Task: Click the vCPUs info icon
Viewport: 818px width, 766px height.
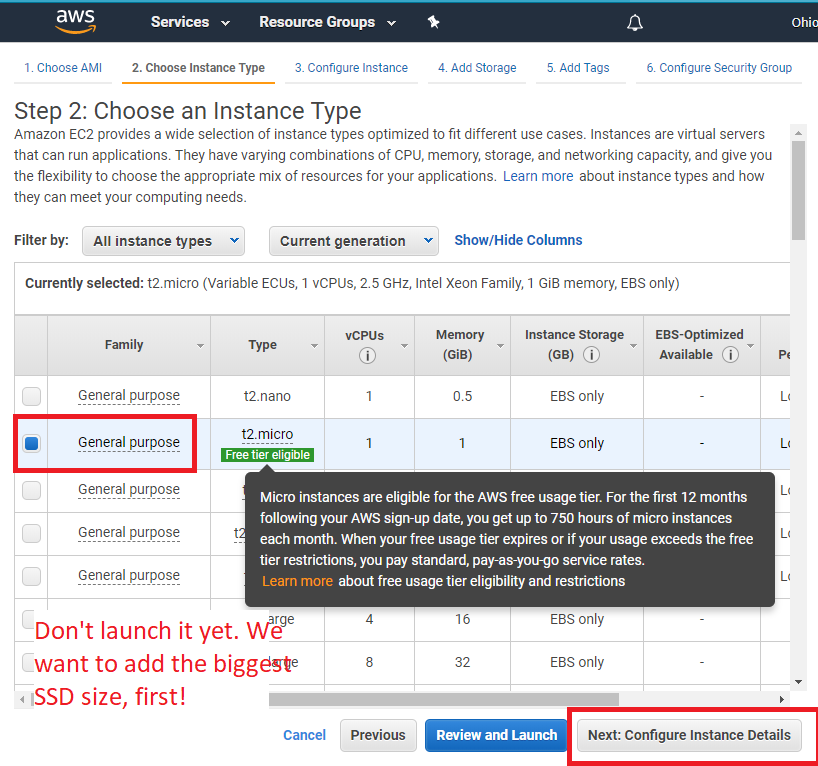Action: pyautogui.click(x=367, y=355)
